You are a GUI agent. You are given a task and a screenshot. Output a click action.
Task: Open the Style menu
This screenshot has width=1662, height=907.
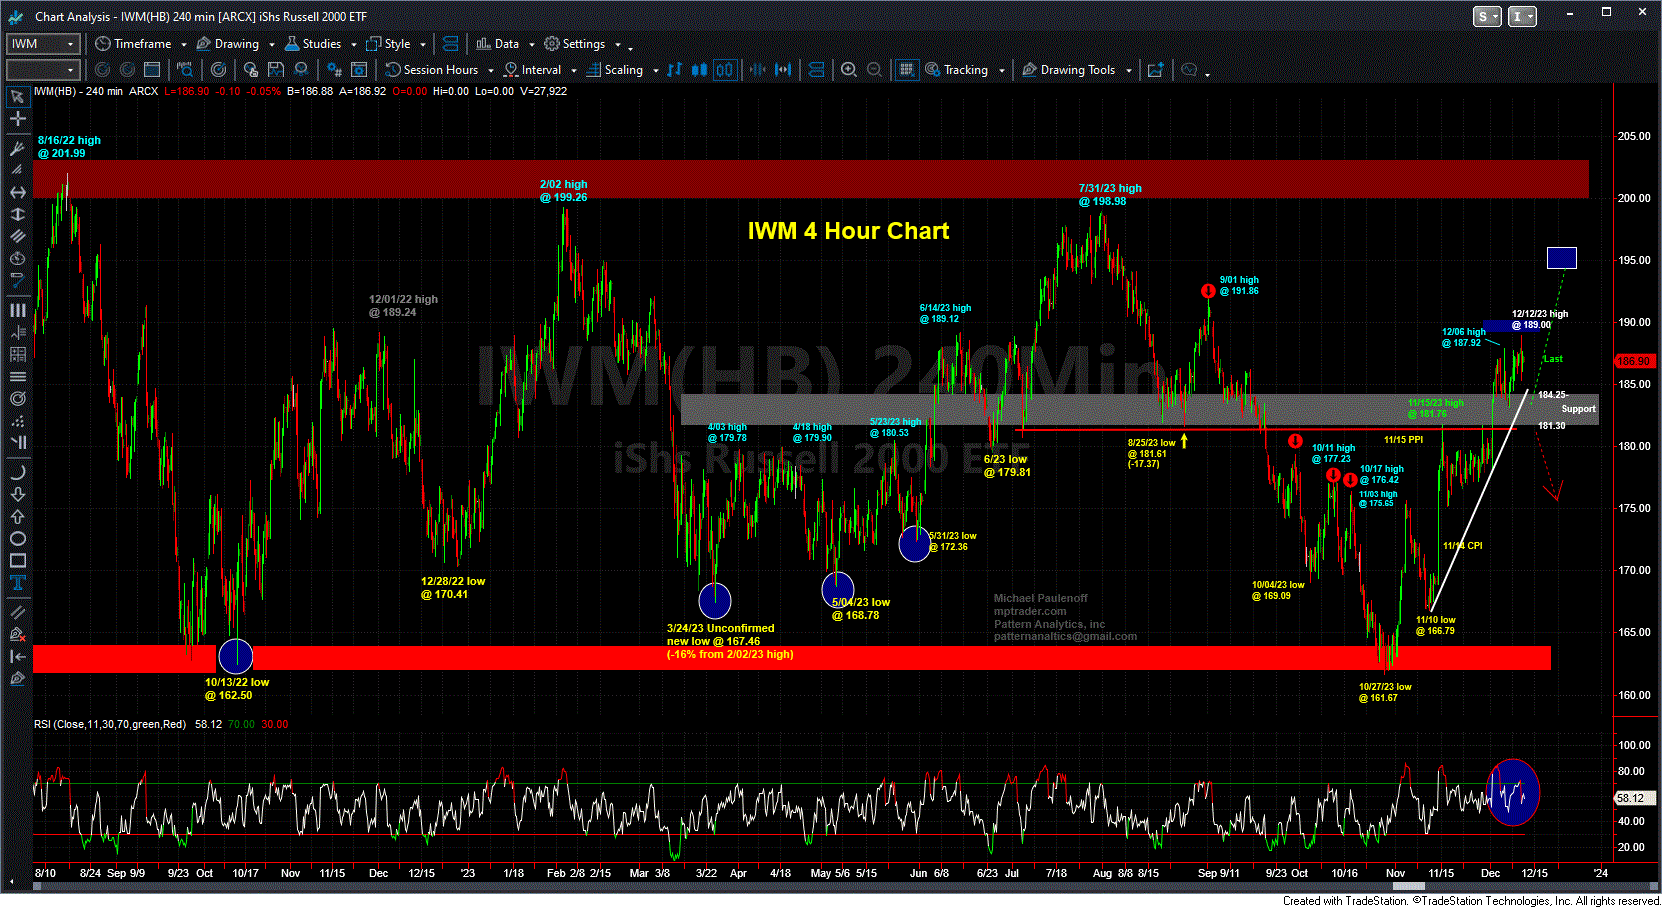point(389,43)
